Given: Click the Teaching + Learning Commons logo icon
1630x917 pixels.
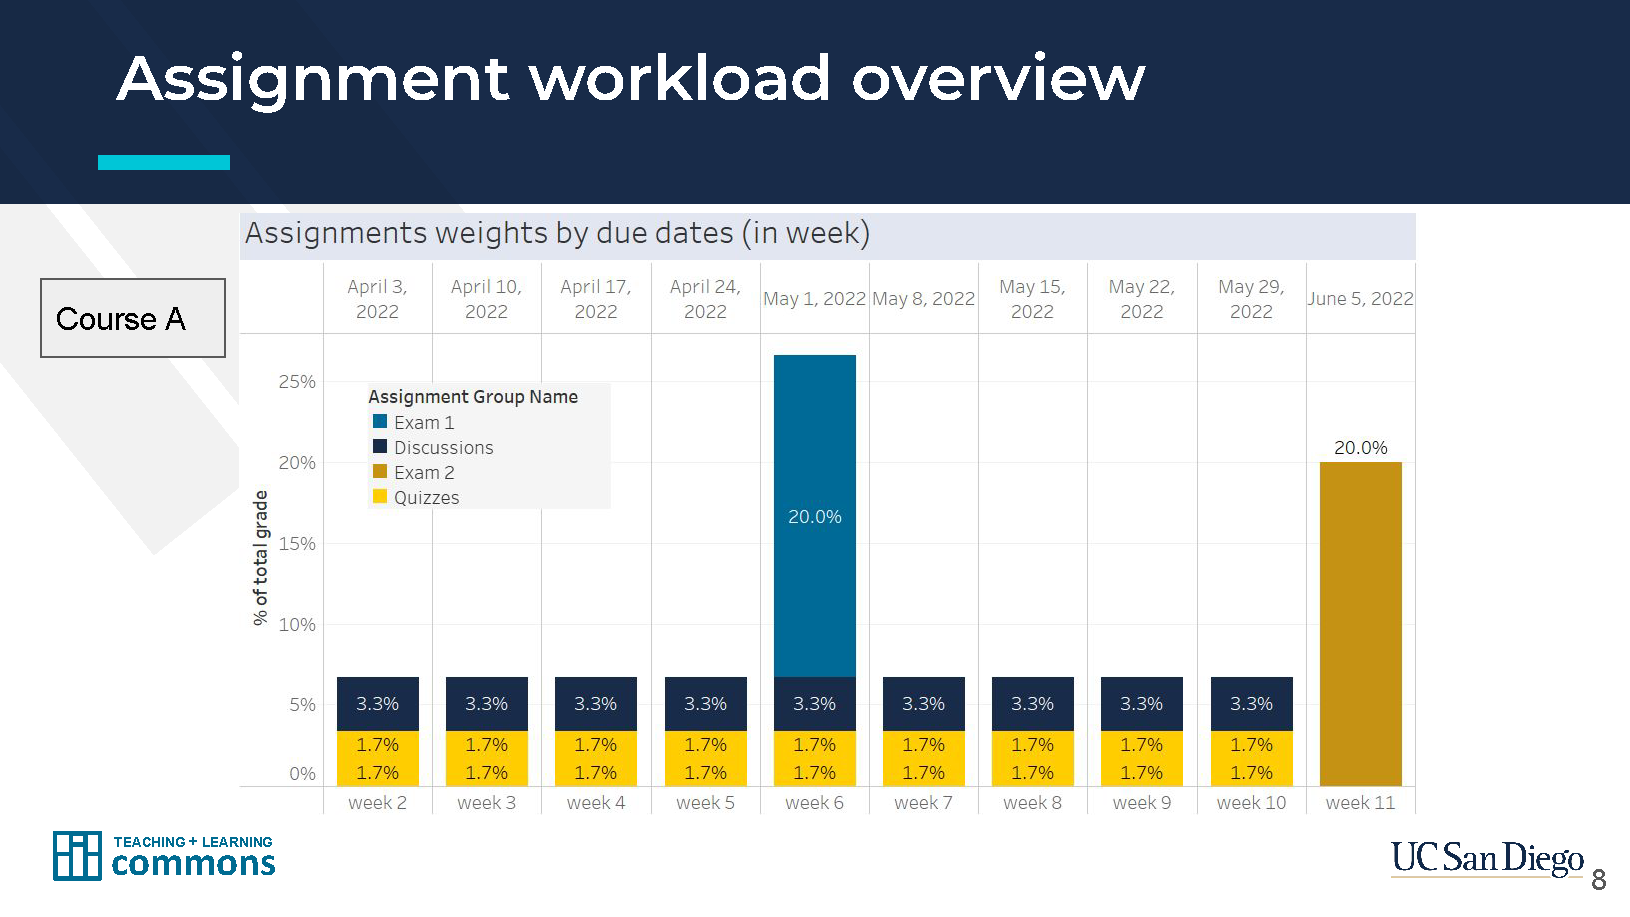Looking at the screenshot, I should [77, 856].
